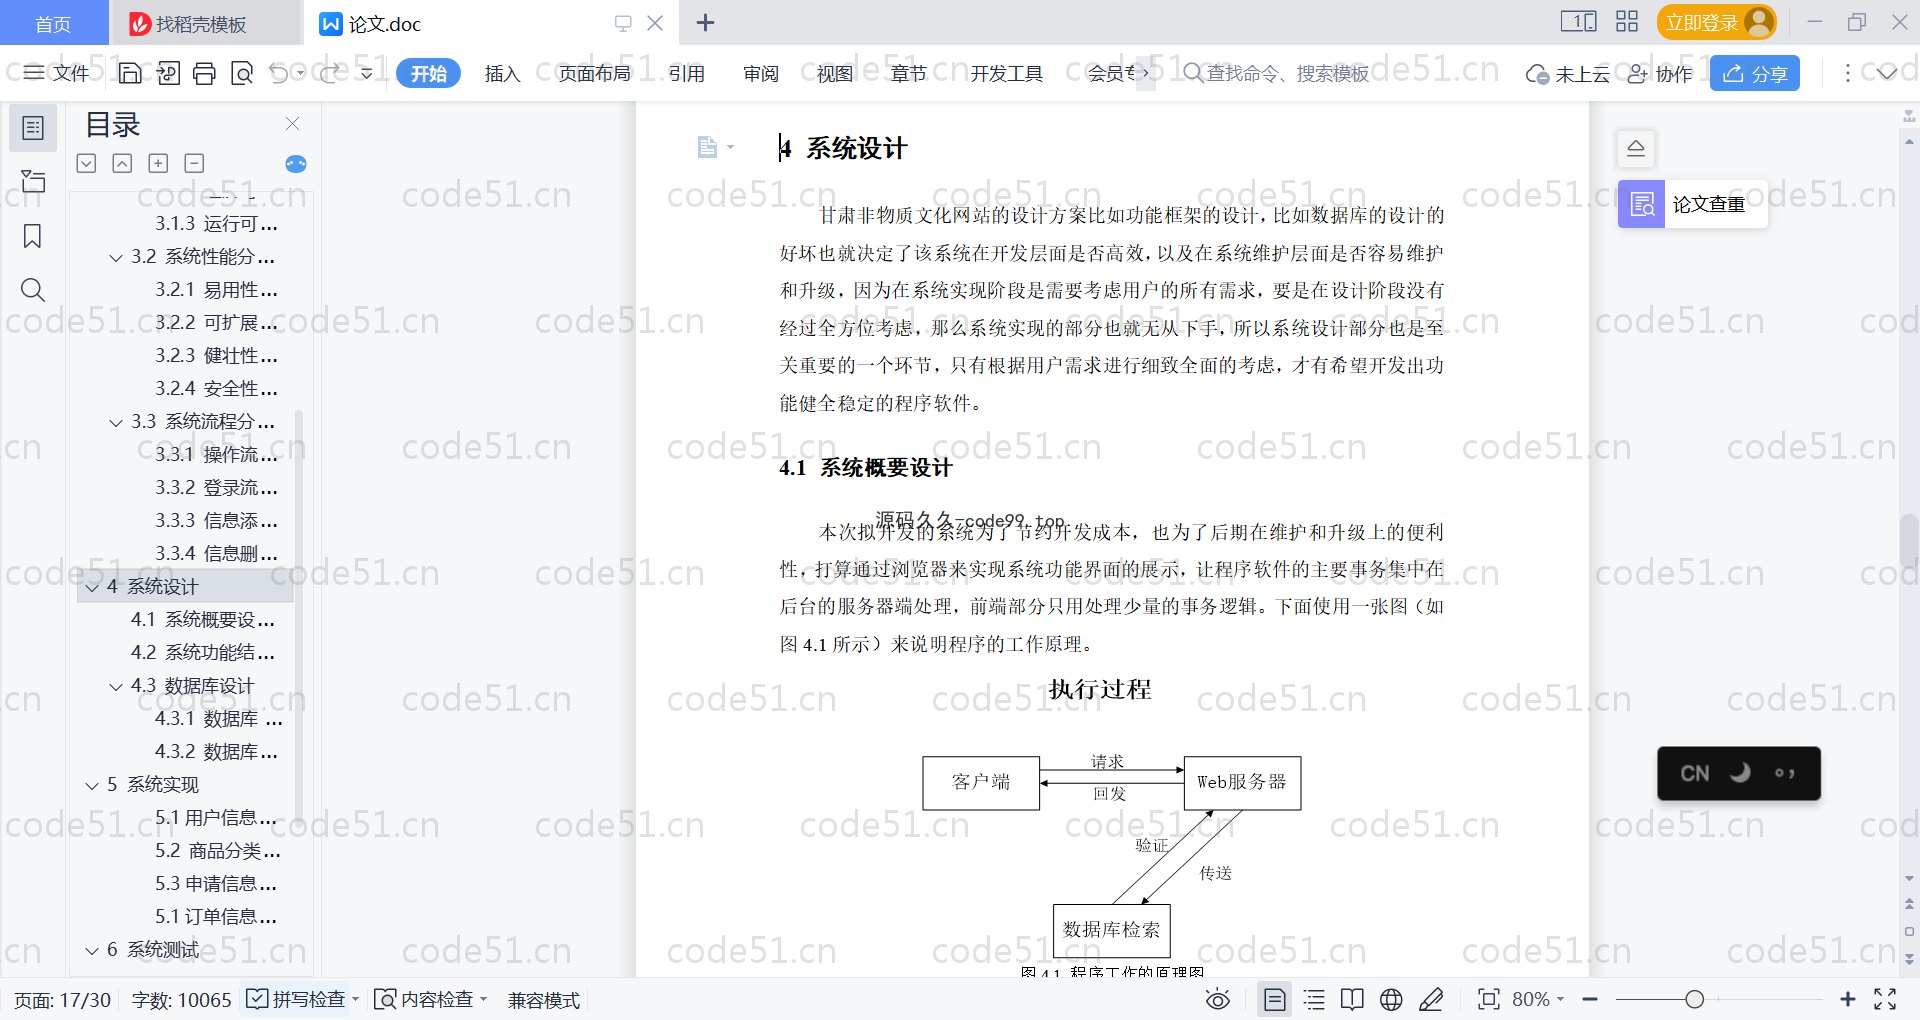Open the search icon in left sidebar
The width and height of the screenshot is (1920, 1020).
tap(33, 290)
